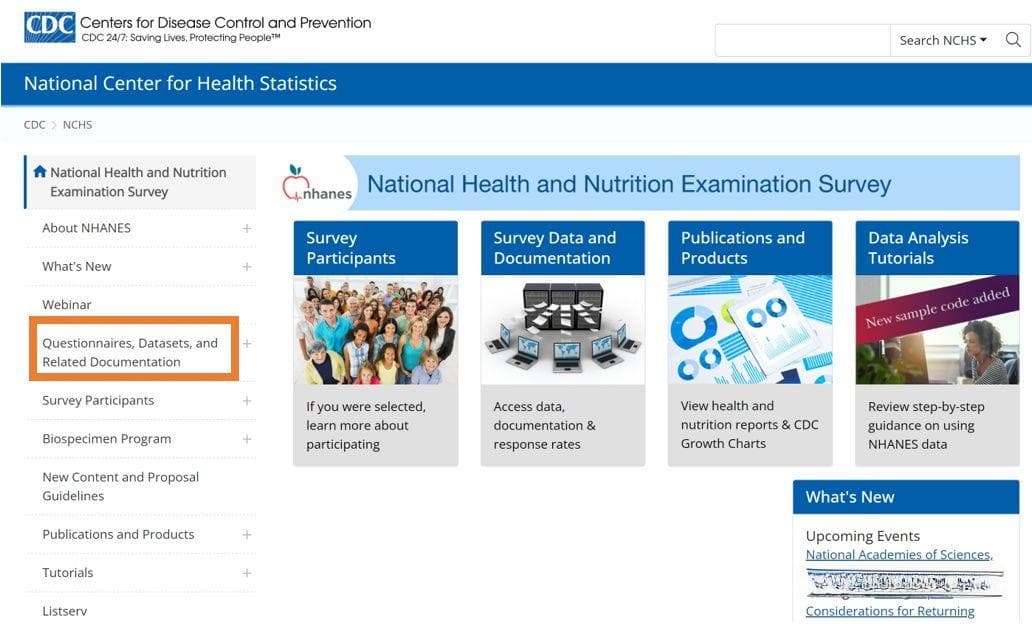Click the CDC logo
1032x629 pixels.
[50, 28]
